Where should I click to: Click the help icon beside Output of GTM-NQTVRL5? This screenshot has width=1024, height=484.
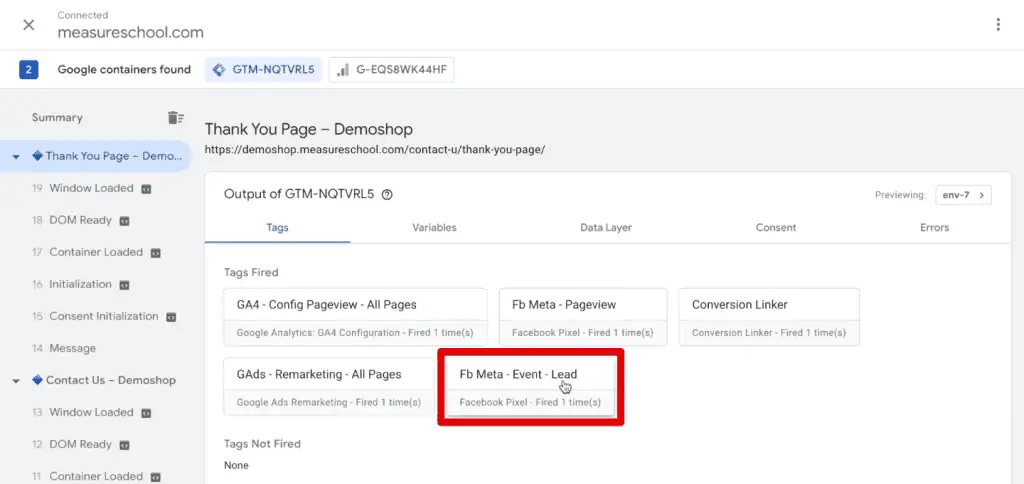[x=387, y=195]
